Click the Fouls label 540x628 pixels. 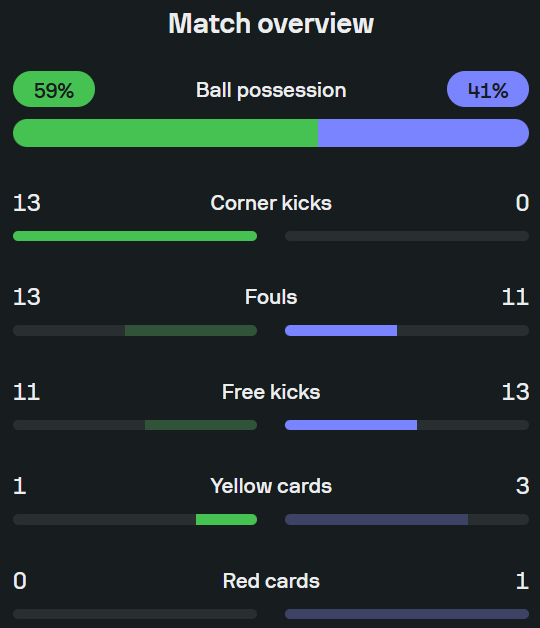coord(271,297)
